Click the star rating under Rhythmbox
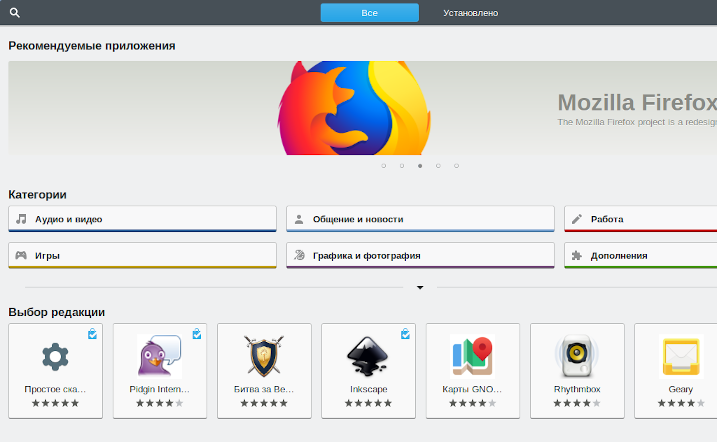Viewport: 717px width, 442px height. [x=577, y=403]
